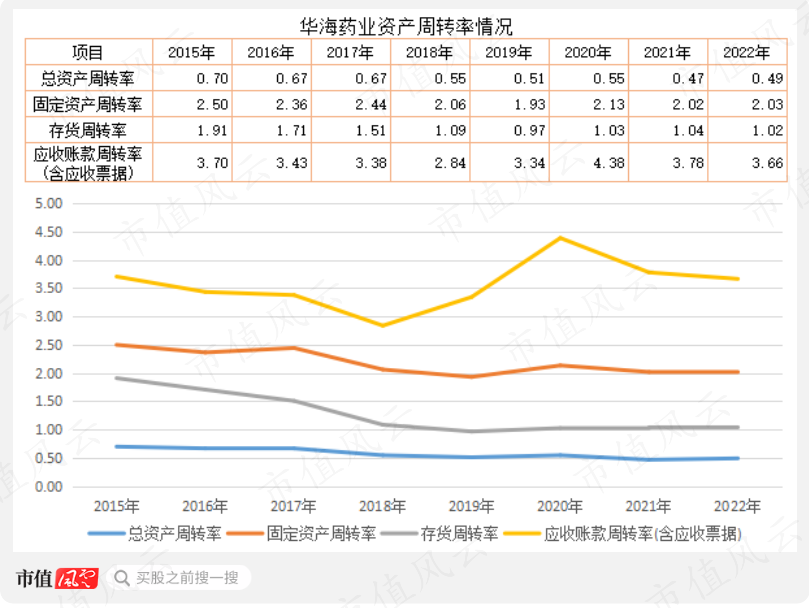Image resolution: width=809 pixels, height=608 pixels.
Task: Click the 3.70 cell in table
Action: tap(192, 163)
